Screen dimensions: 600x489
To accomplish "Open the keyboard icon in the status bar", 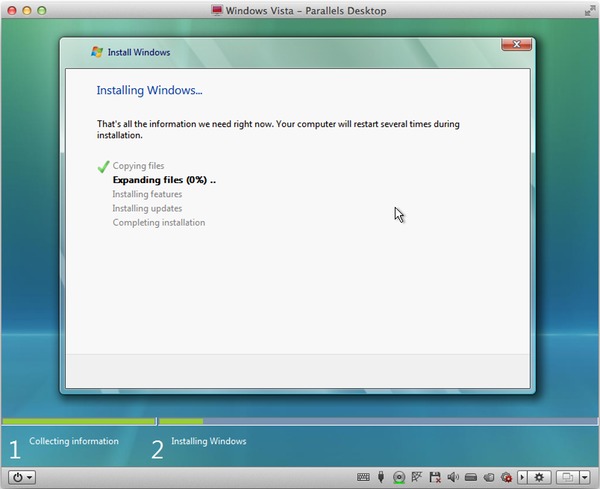I will (363, 477).
